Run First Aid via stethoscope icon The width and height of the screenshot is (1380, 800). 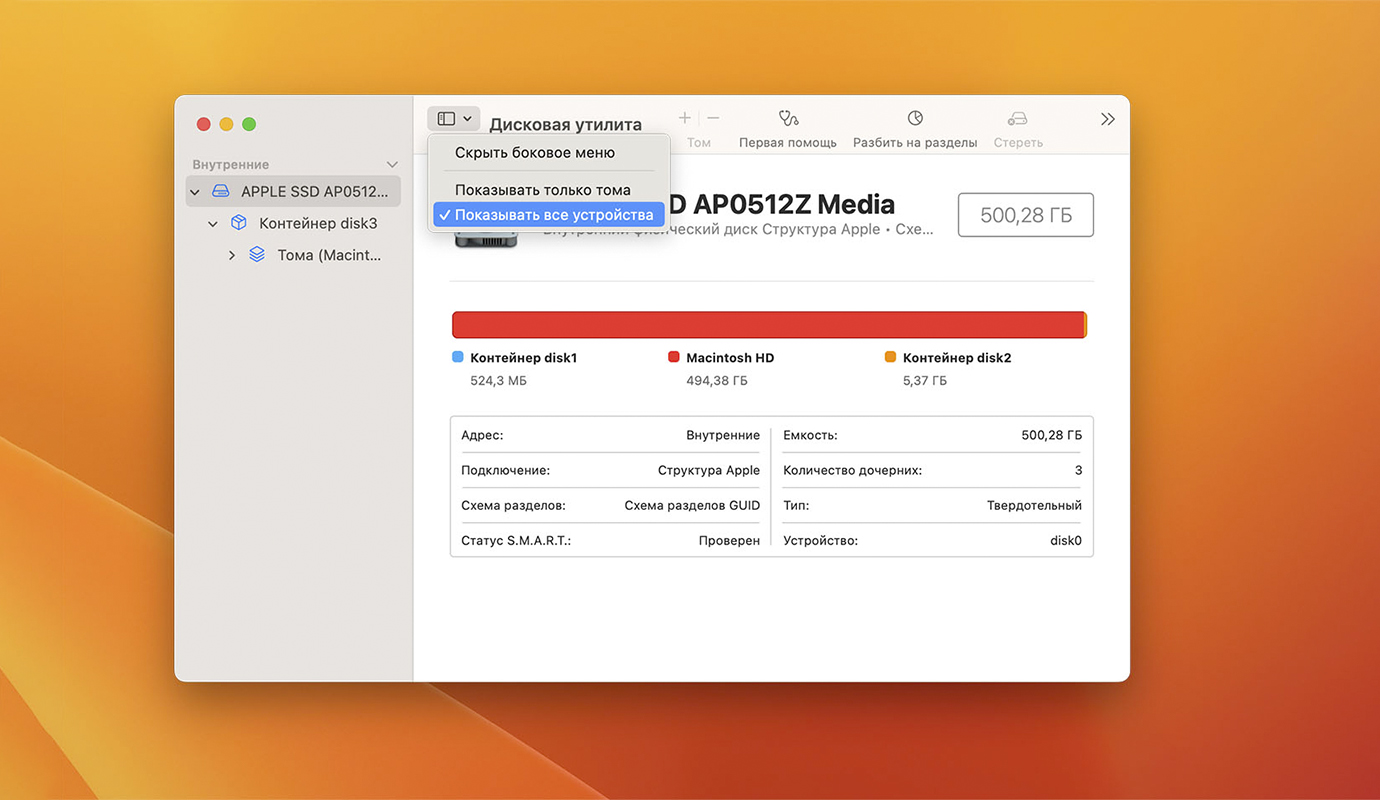click(788, 118)
